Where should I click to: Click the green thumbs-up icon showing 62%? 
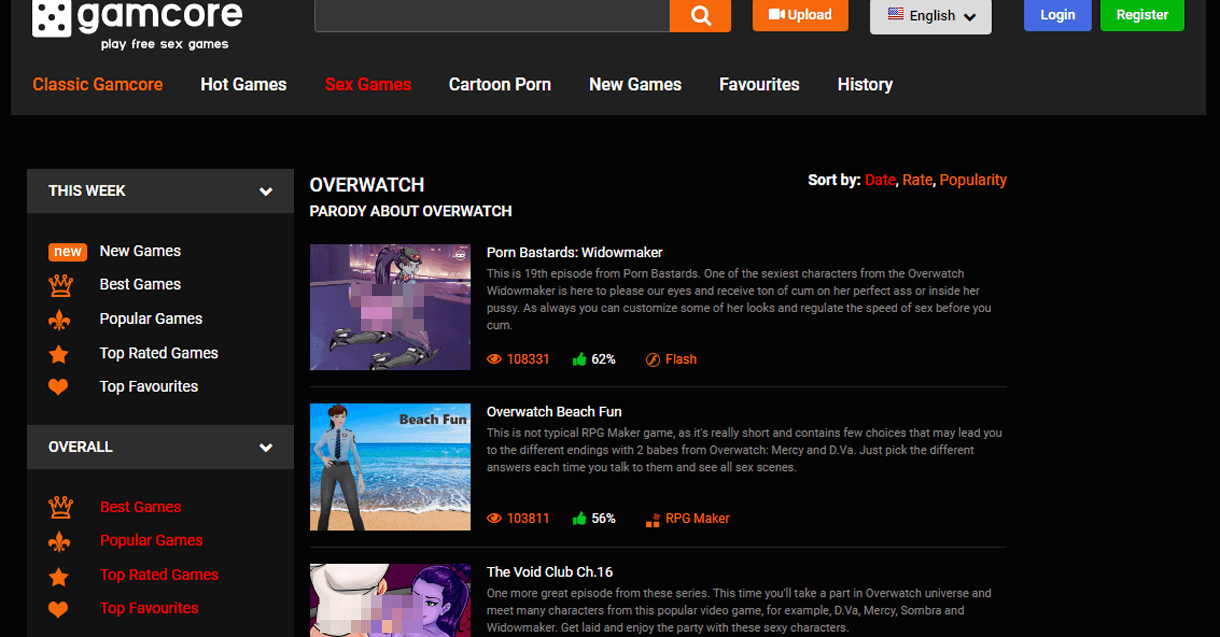(x=579, y=359)
